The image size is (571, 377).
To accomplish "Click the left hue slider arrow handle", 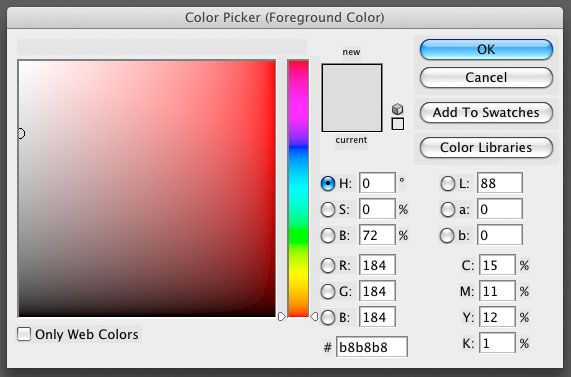I will [282, 317].
